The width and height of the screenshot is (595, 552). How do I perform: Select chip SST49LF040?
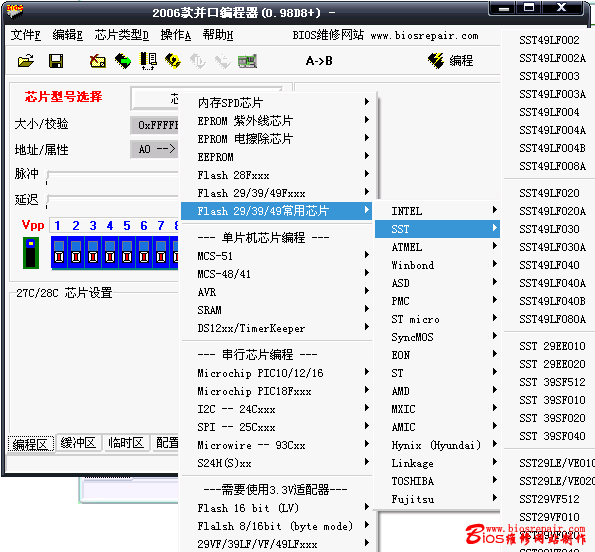(549, 265)
